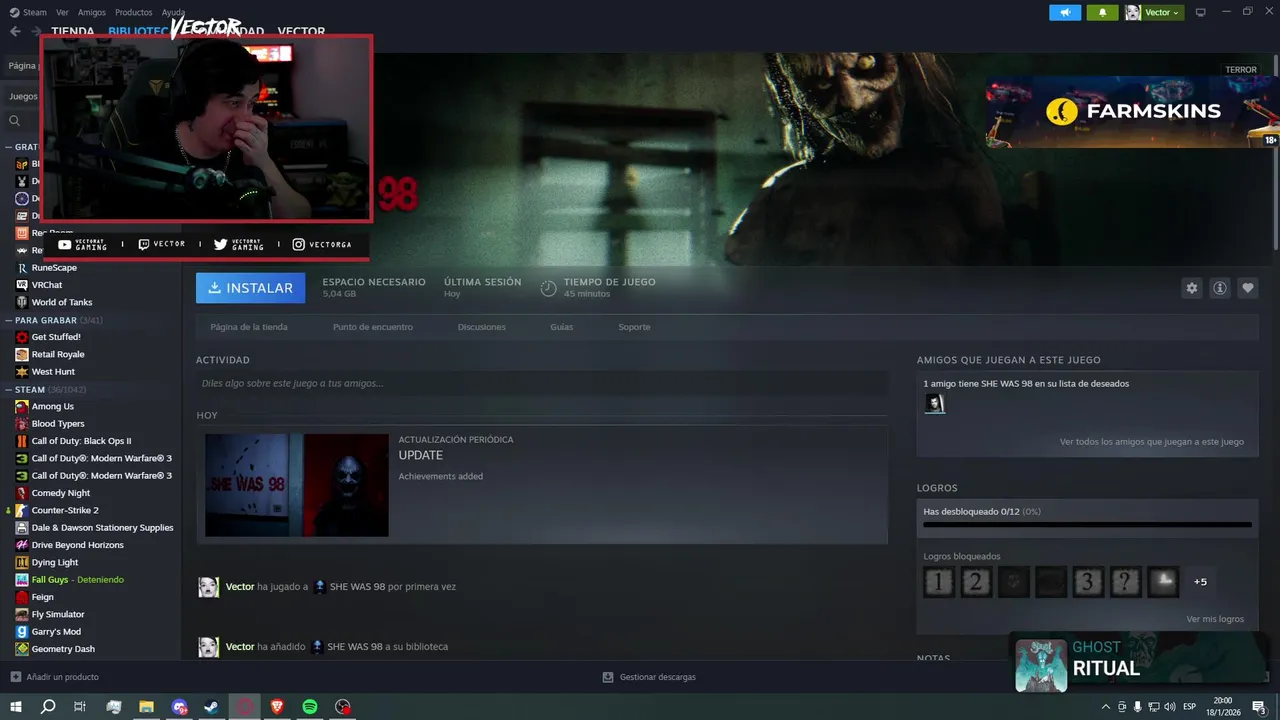Image resolution: width=1280 pixels, height=720 pixels.
Task: Open the Soporte tab
Action: tap(634, 327)
